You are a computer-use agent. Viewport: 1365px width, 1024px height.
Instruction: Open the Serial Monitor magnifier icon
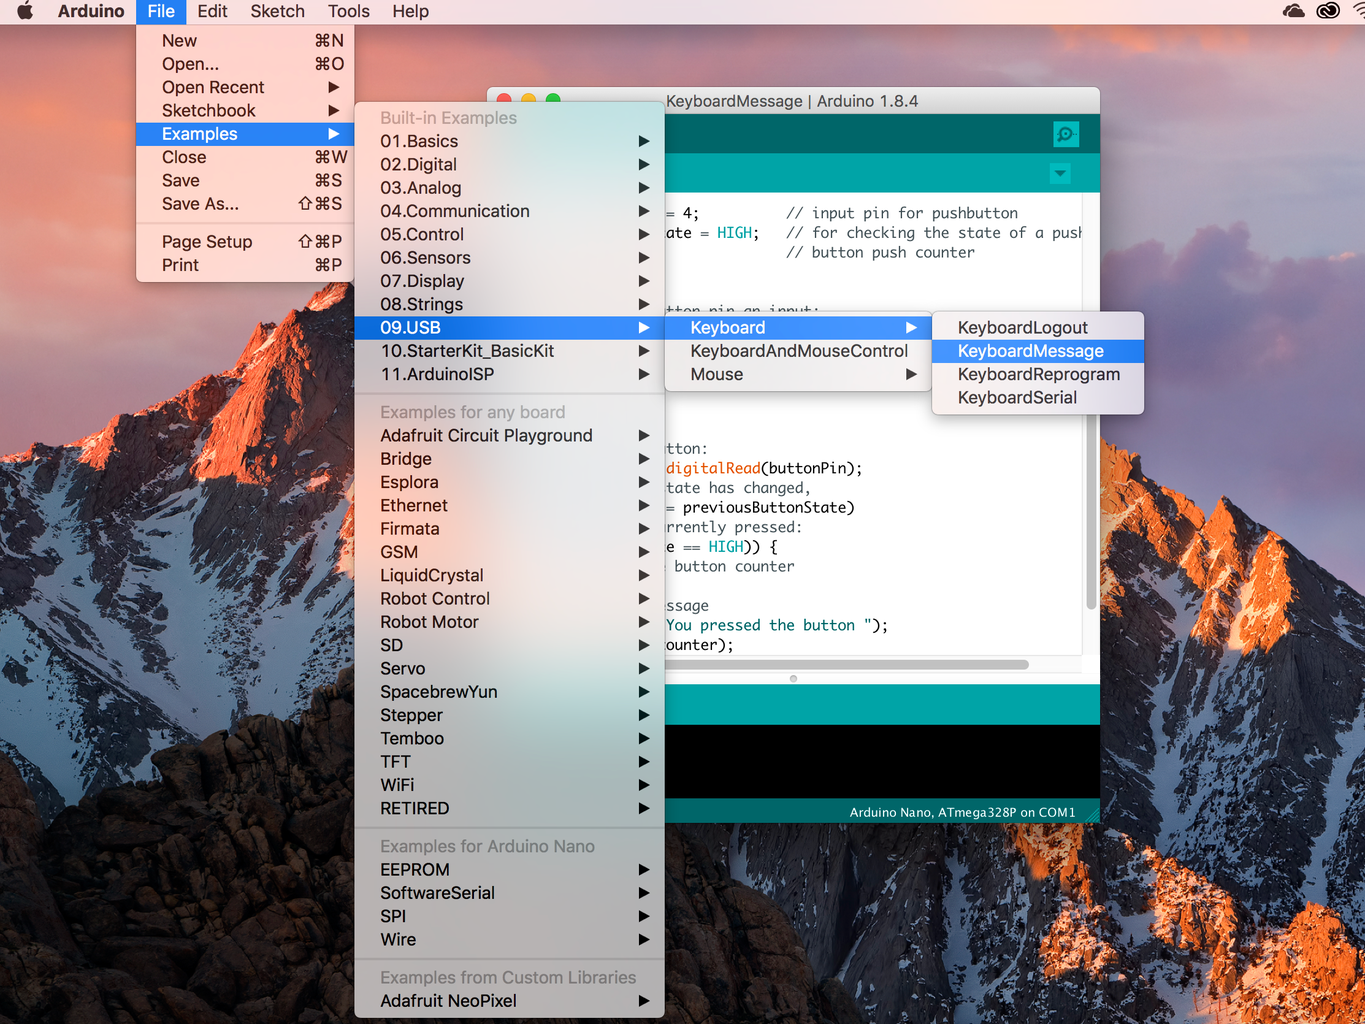(1066, 134)
